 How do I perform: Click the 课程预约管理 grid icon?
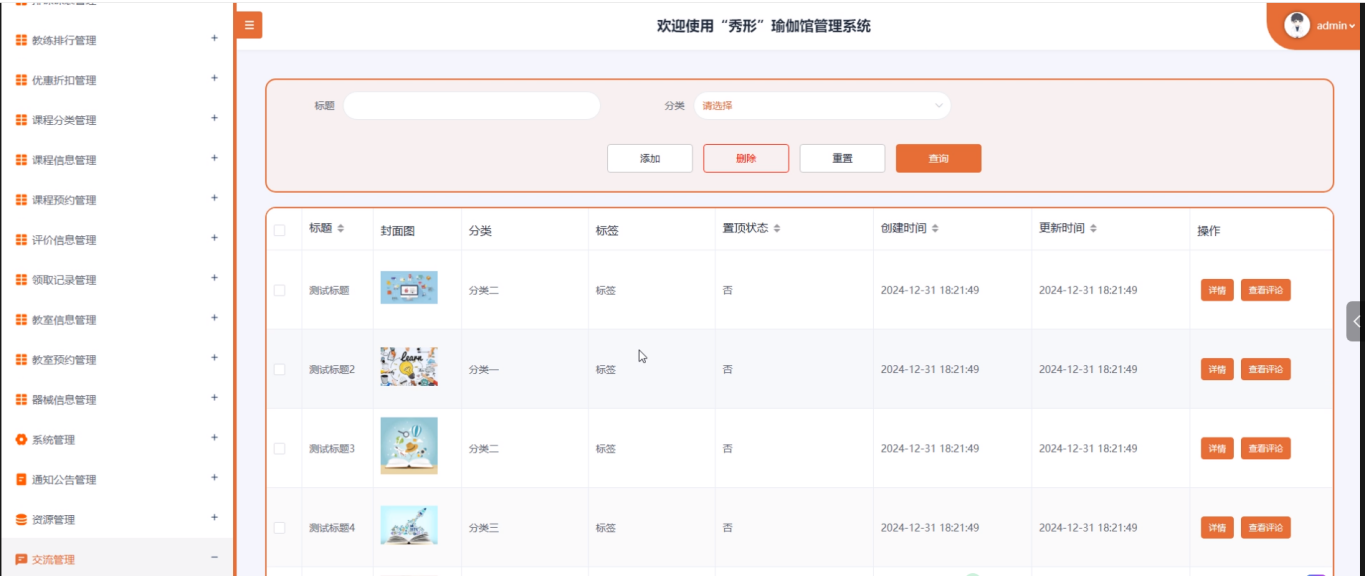click(21, 200)
